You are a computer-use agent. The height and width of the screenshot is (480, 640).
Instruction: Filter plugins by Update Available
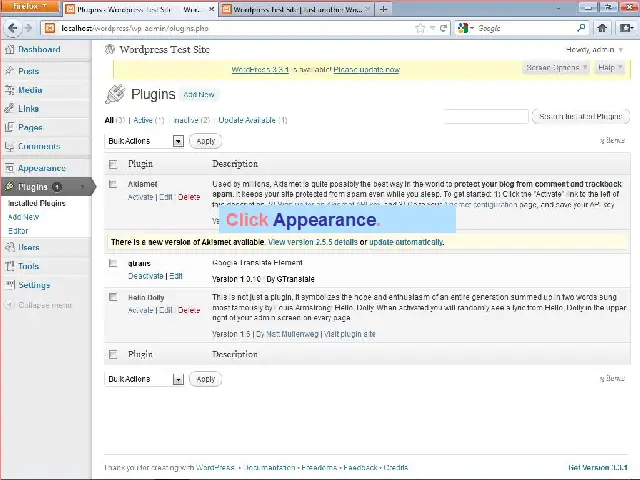pos(247,120)
